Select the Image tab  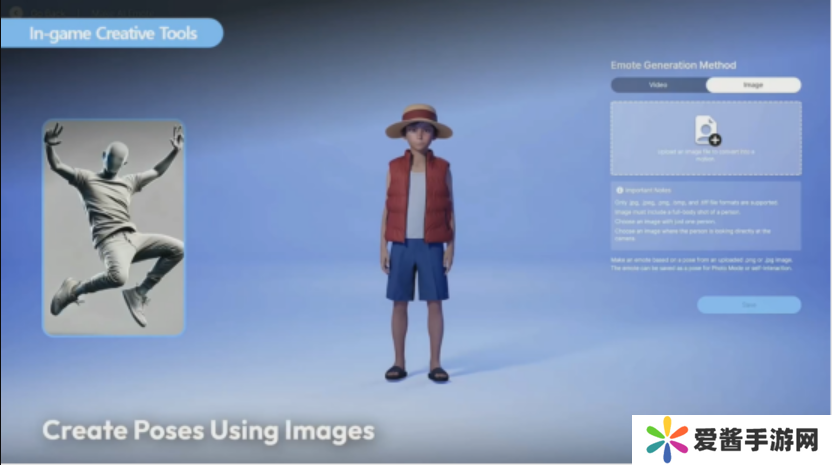click(752, 85)
